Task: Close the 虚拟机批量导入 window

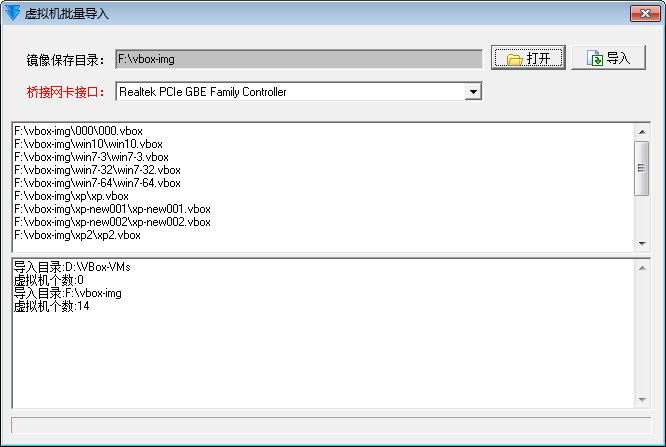Action: (x=645, y=14)
